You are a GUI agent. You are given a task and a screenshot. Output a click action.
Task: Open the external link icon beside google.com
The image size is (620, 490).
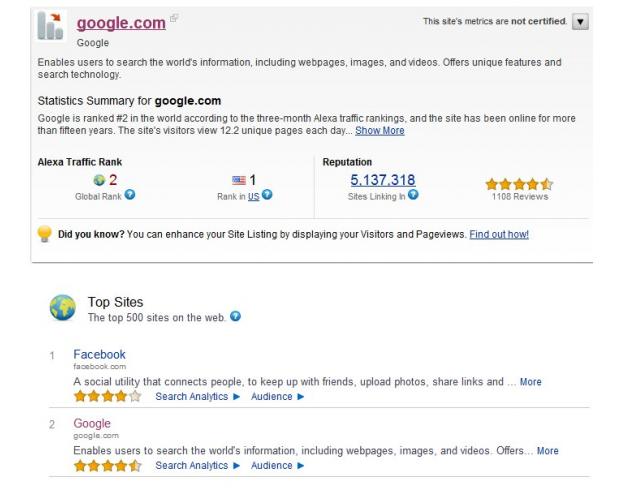[174, 18]
